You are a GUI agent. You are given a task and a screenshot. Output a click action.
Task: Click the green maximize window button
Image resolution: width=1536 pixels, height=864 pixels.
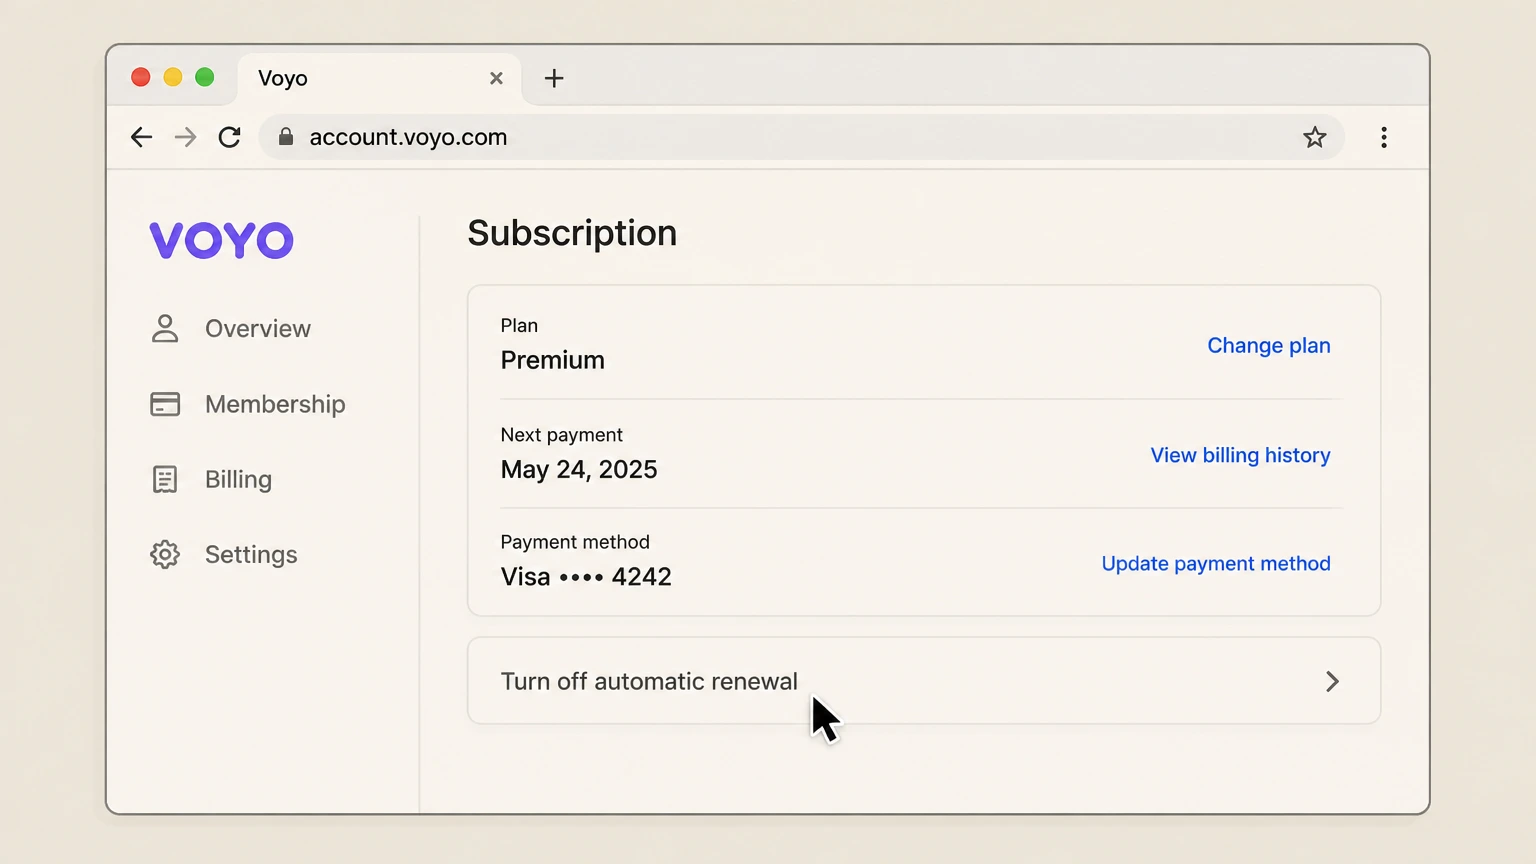point(205,77)
